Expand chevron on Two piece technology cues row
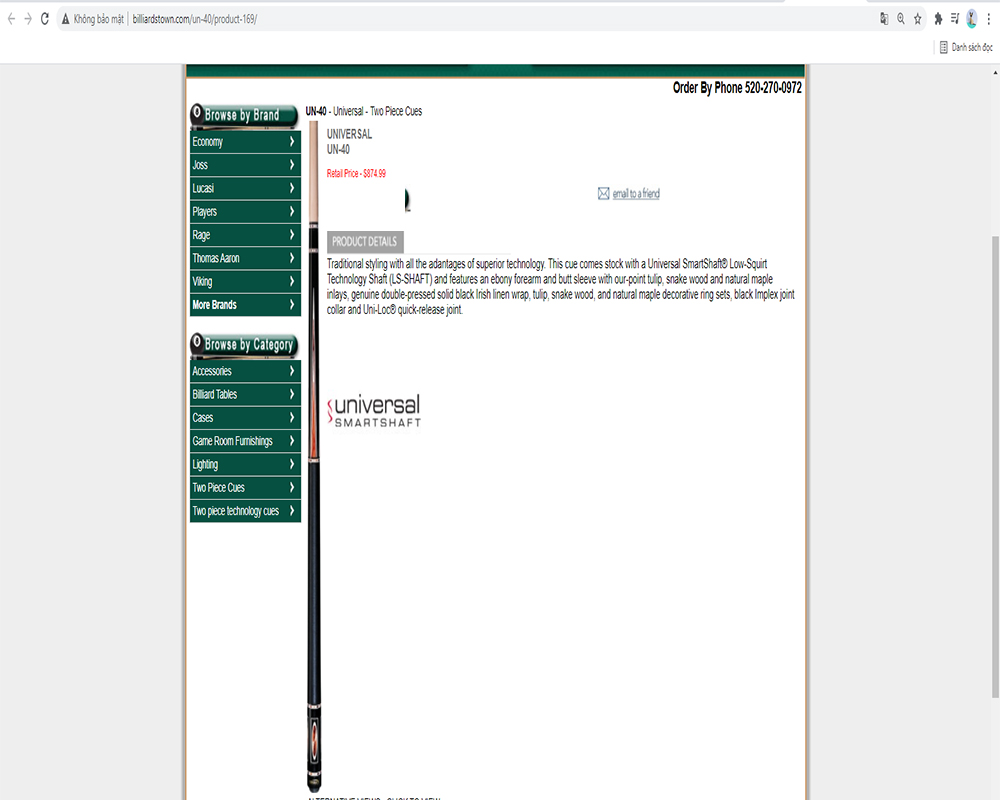The image size is (1000, 800). 291,510
